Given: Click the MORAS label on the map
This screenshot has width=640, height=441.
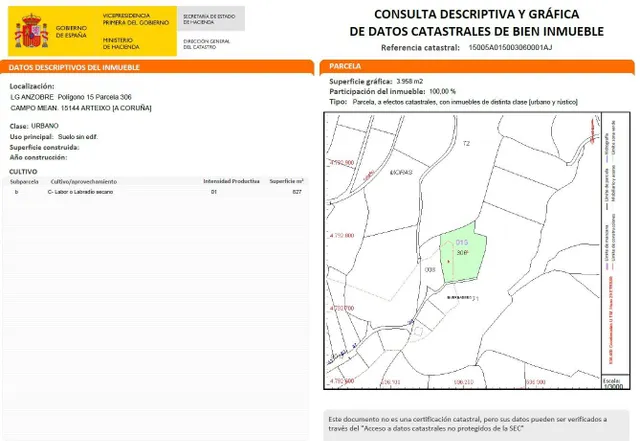Looking at the screenshot, I should (x=401, y=172).
